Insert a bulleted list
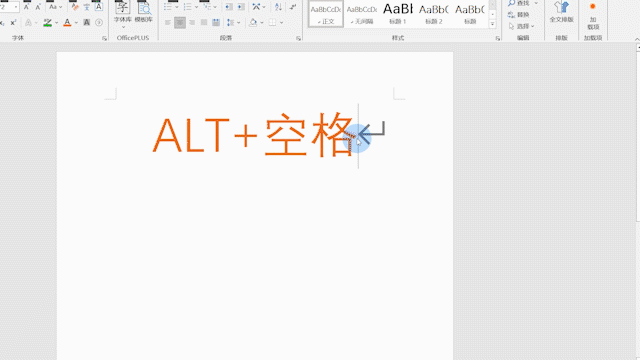 [x=168, y=7]
